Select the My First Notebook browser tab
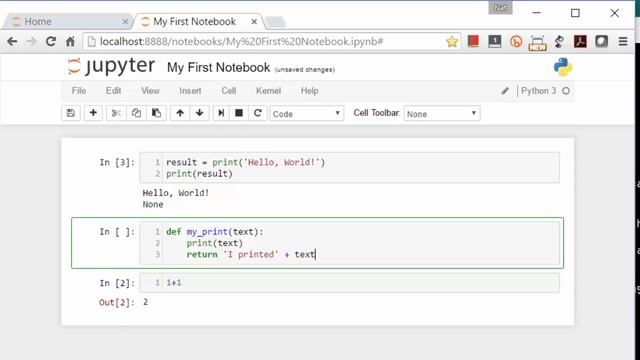640x360 pixels. tap(200, 21)
